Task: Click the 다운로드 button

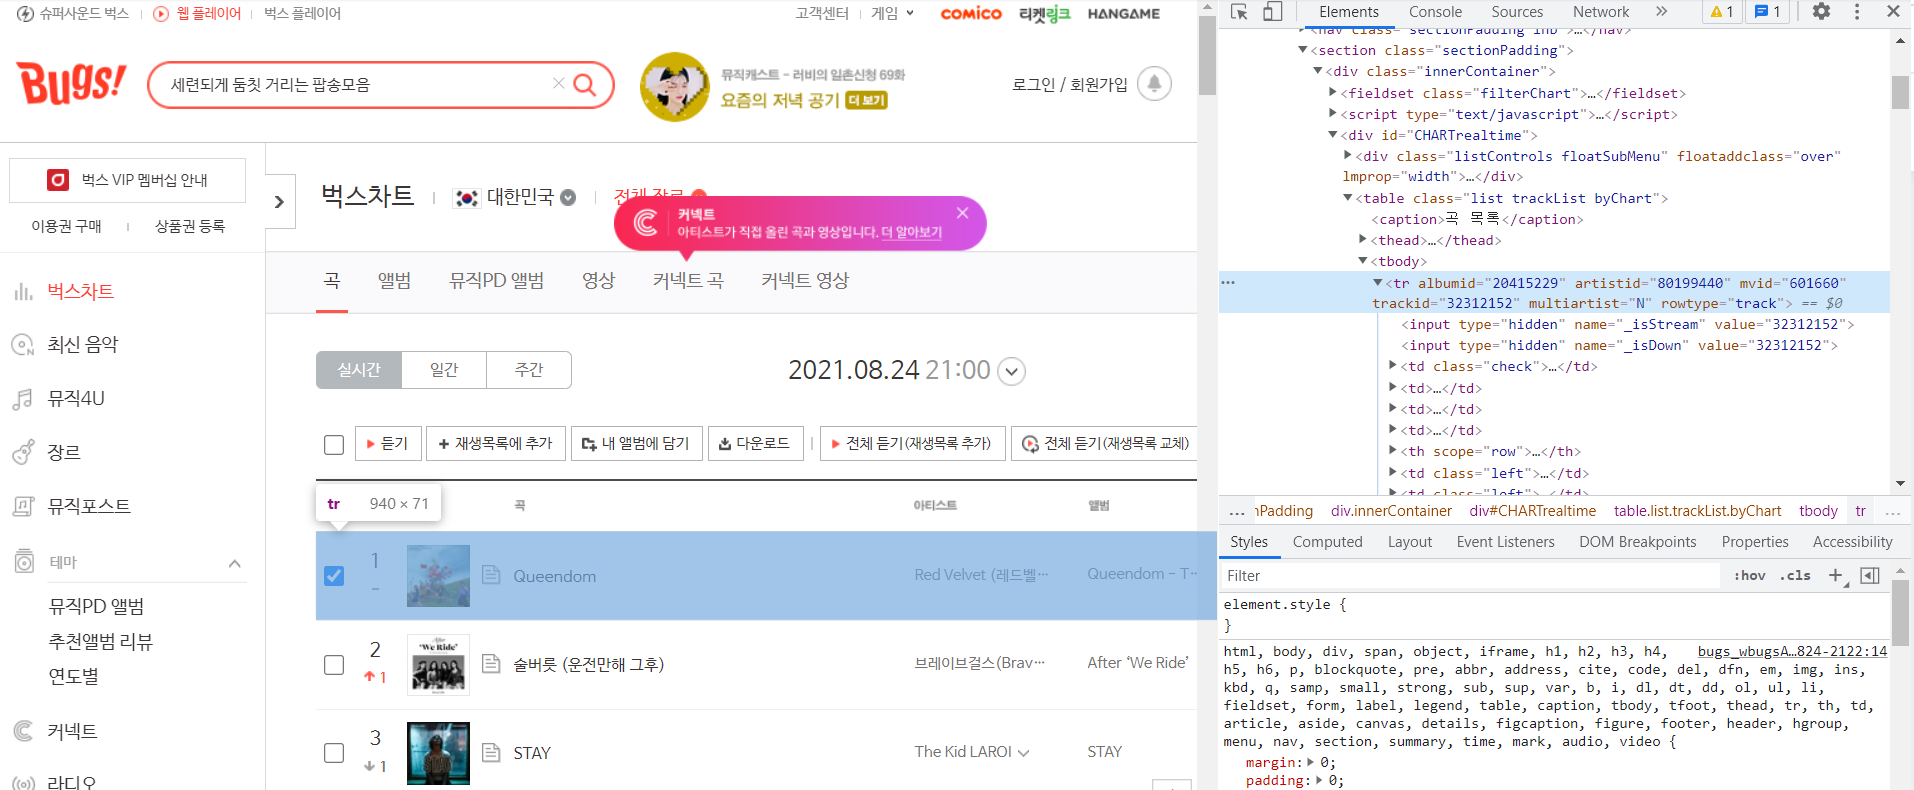Action: click(x=755, y=443)
